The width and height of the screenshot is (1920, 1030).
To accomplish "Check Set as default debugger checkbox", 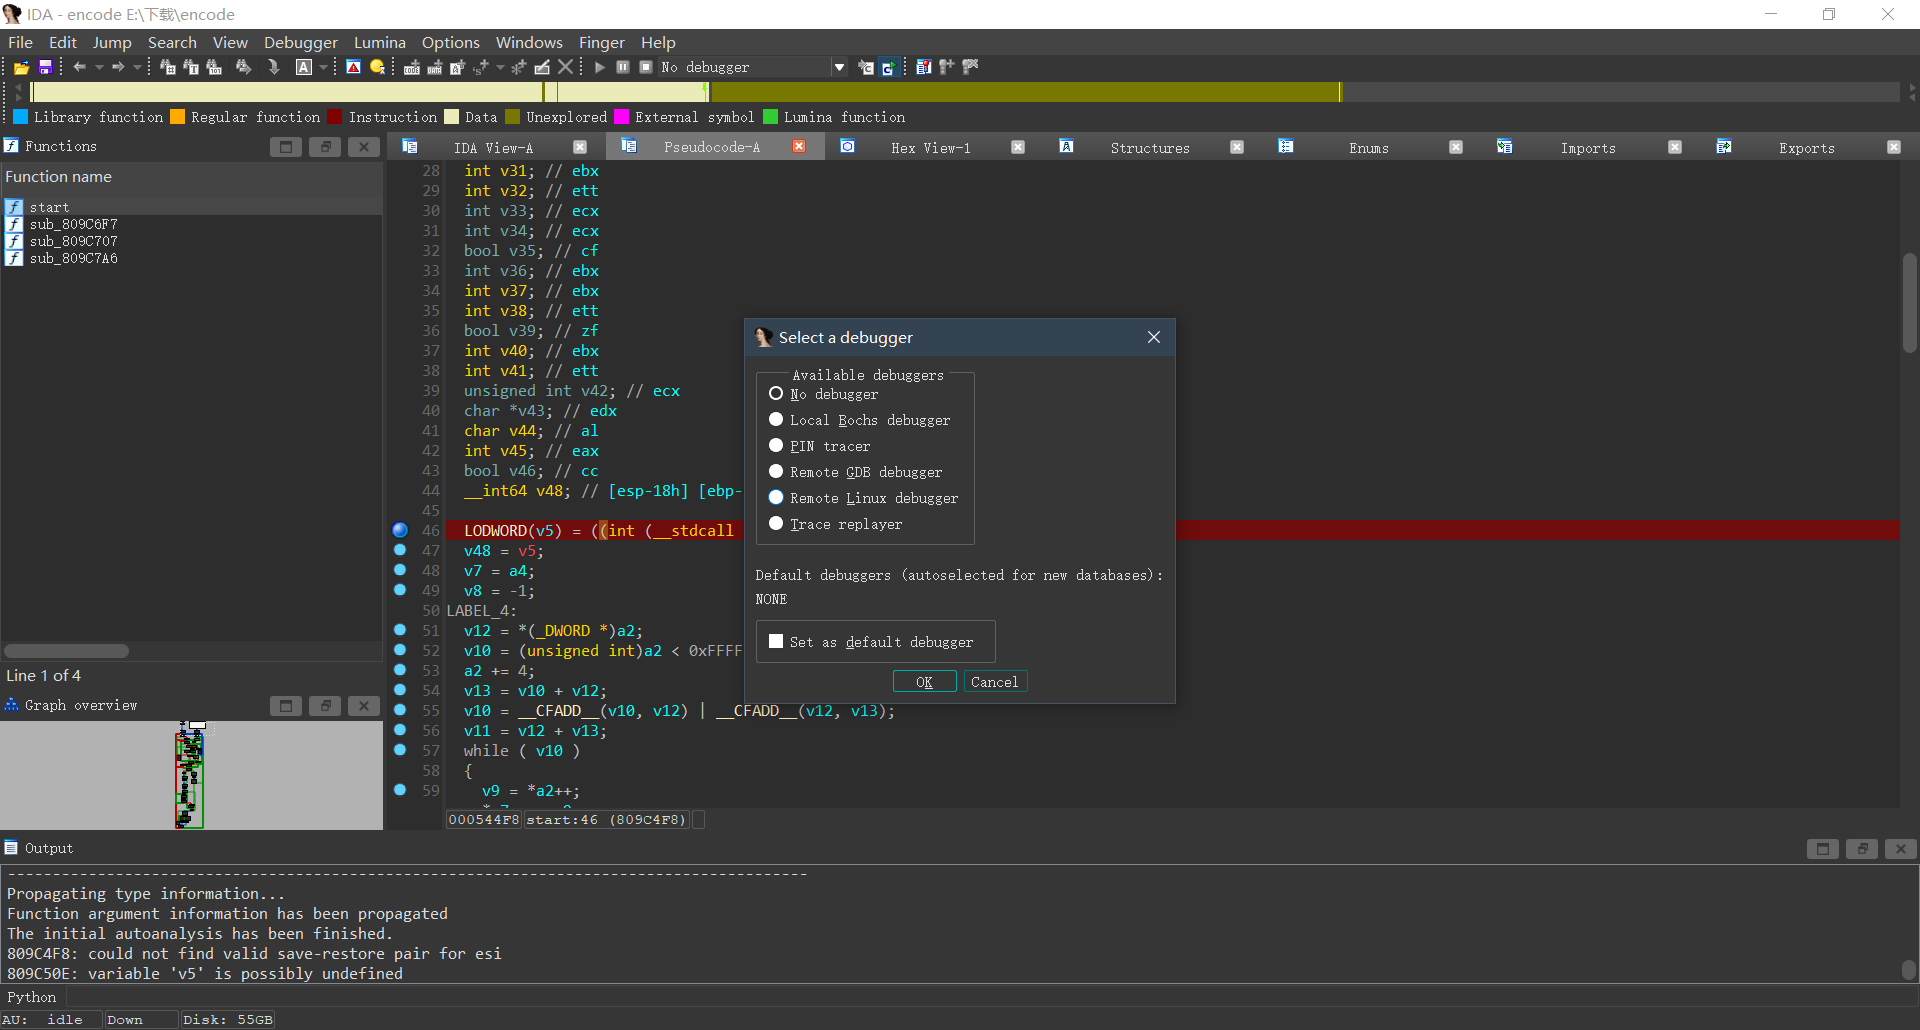I will coord(871,642).
